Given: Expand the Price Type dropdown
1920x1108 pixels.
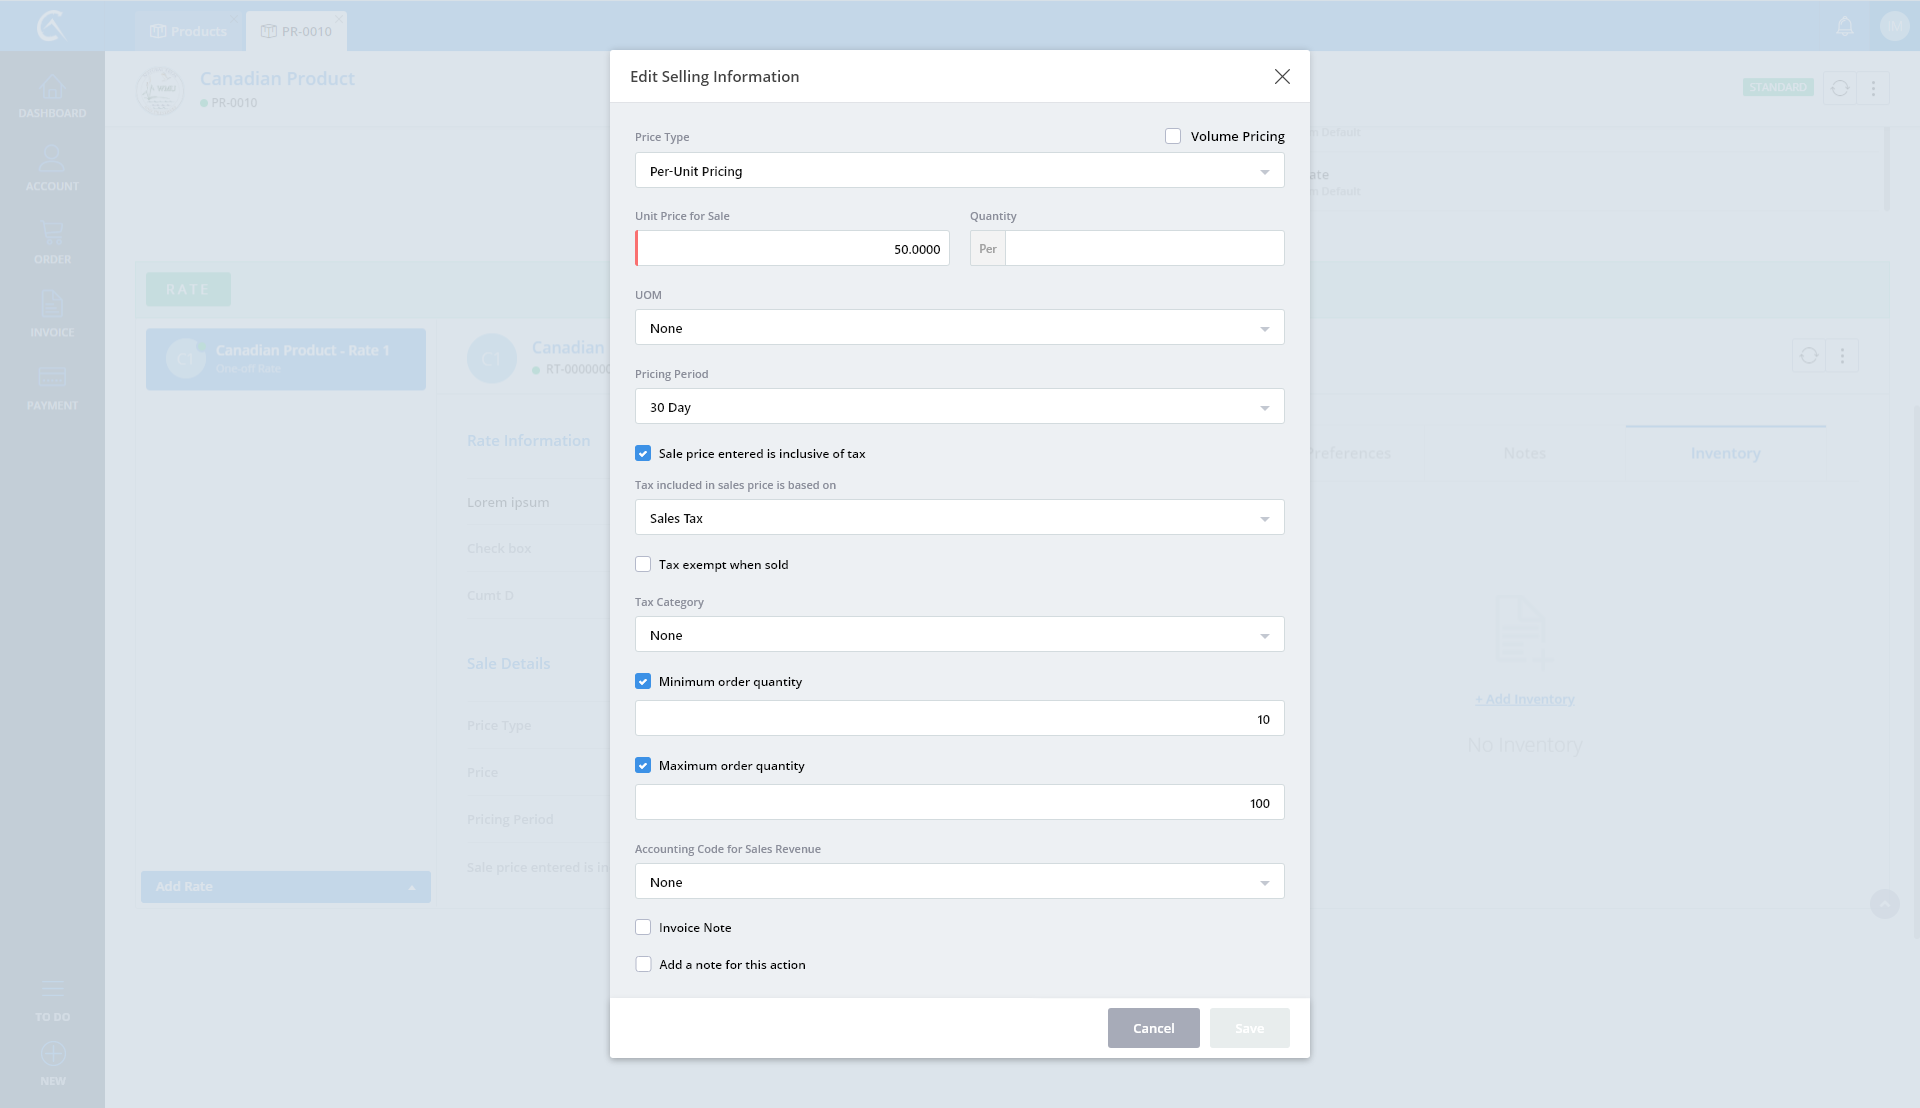Looking at the screenshot, I should coord(959,171).
